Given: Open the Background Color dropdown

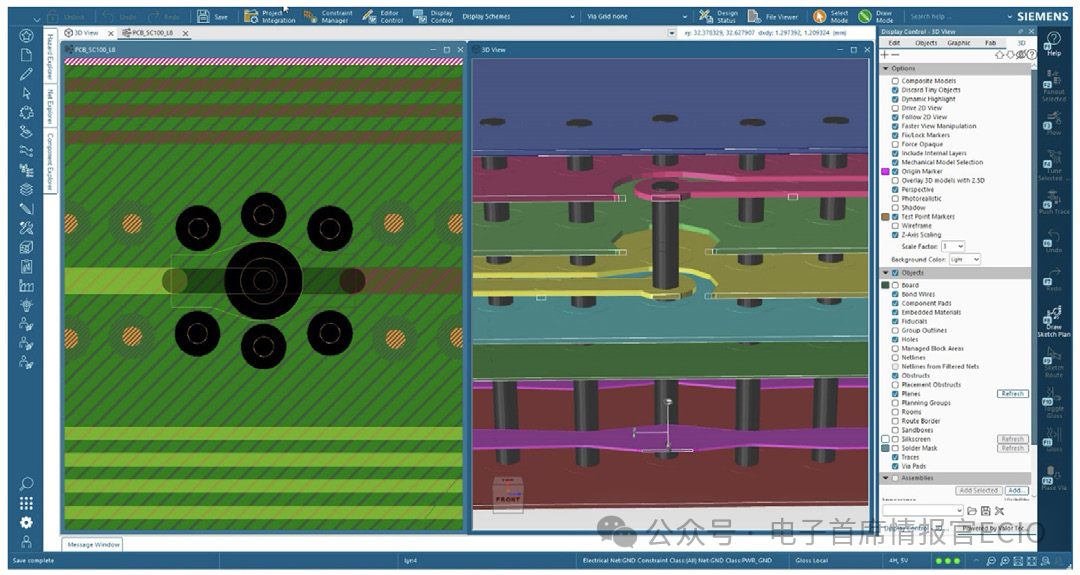Looking at the screenshot, I should tap(964, 260).
